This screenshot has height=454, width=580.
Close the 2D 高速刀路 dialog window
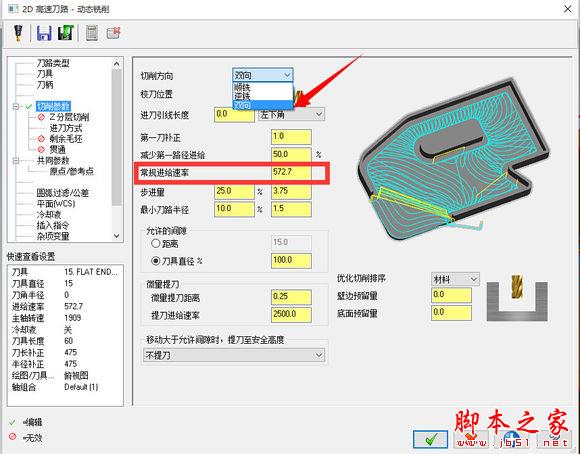(x=567, y=9)
